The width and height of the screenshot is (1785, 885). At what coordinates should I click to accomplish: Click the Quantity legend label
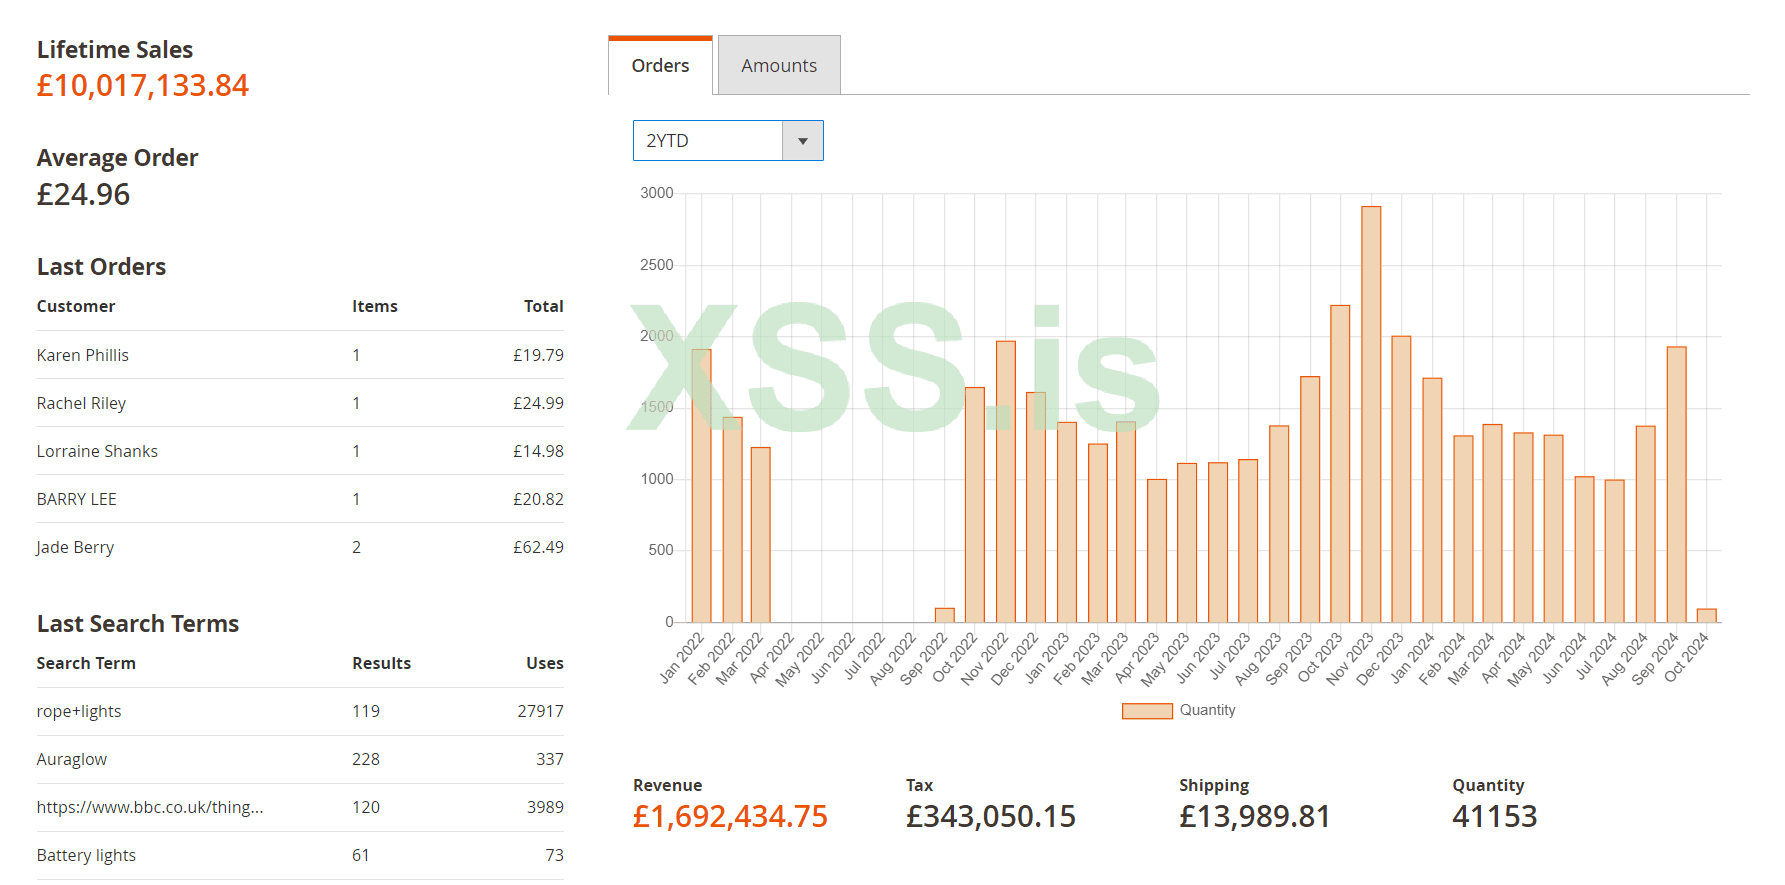coord(1207,710)
